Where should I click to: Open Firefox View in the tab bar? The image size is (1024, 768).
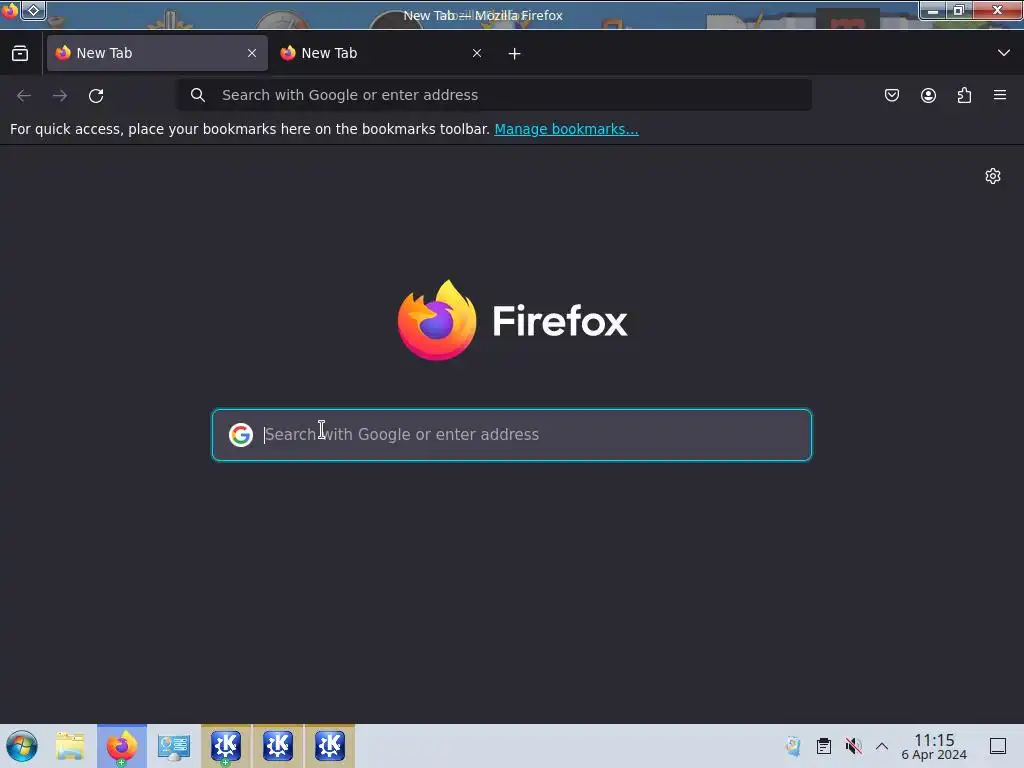pyautogui.click(x=20, y=54)
